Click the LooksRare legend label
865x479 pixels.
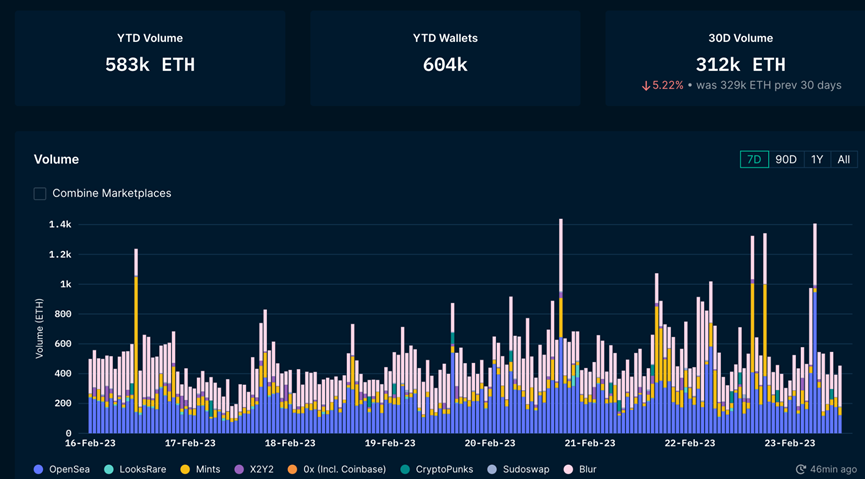pos(142,470)
